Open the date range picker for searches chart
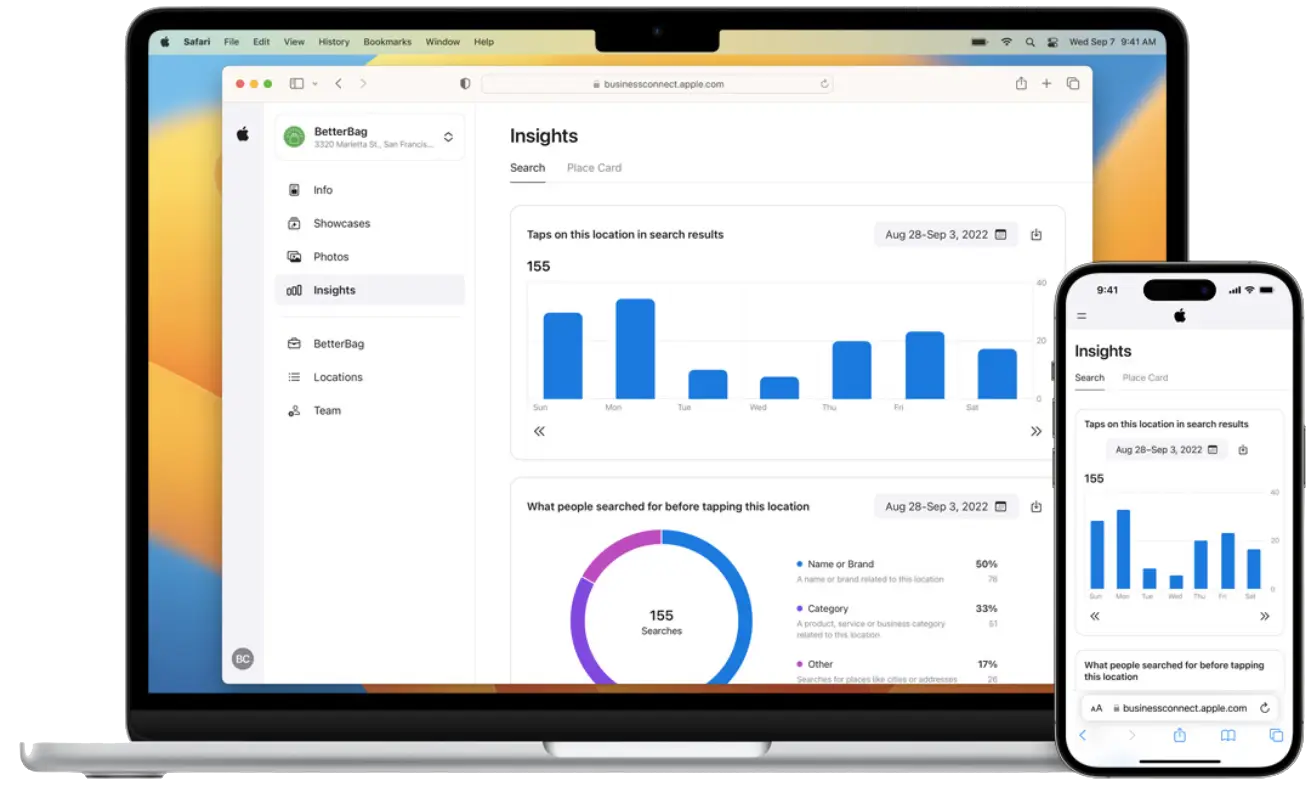1316x788 pixels. pos(945,507)
